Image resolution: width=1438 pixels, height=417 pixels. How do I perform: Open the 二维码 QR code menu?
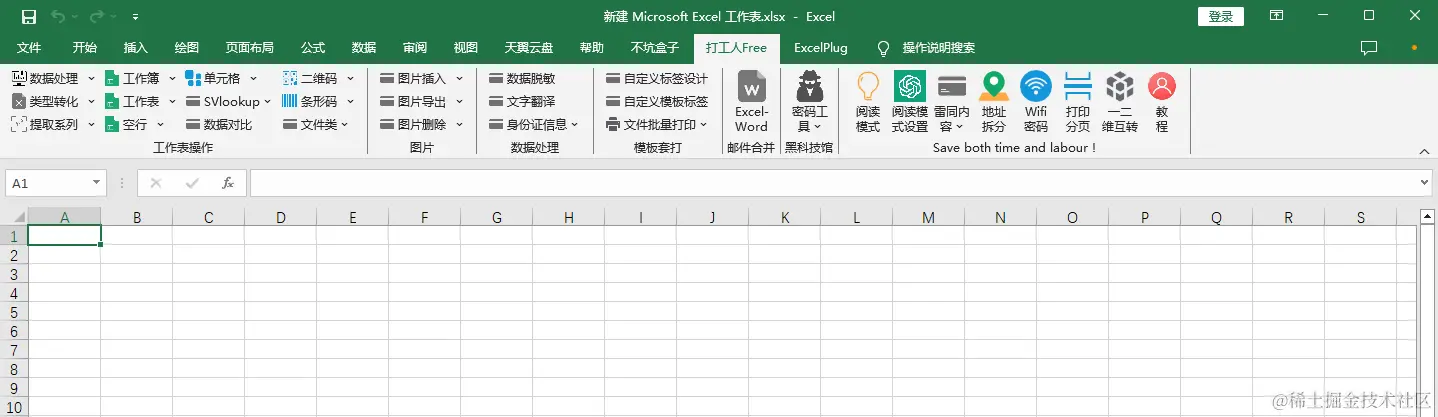tap(318, 78)
